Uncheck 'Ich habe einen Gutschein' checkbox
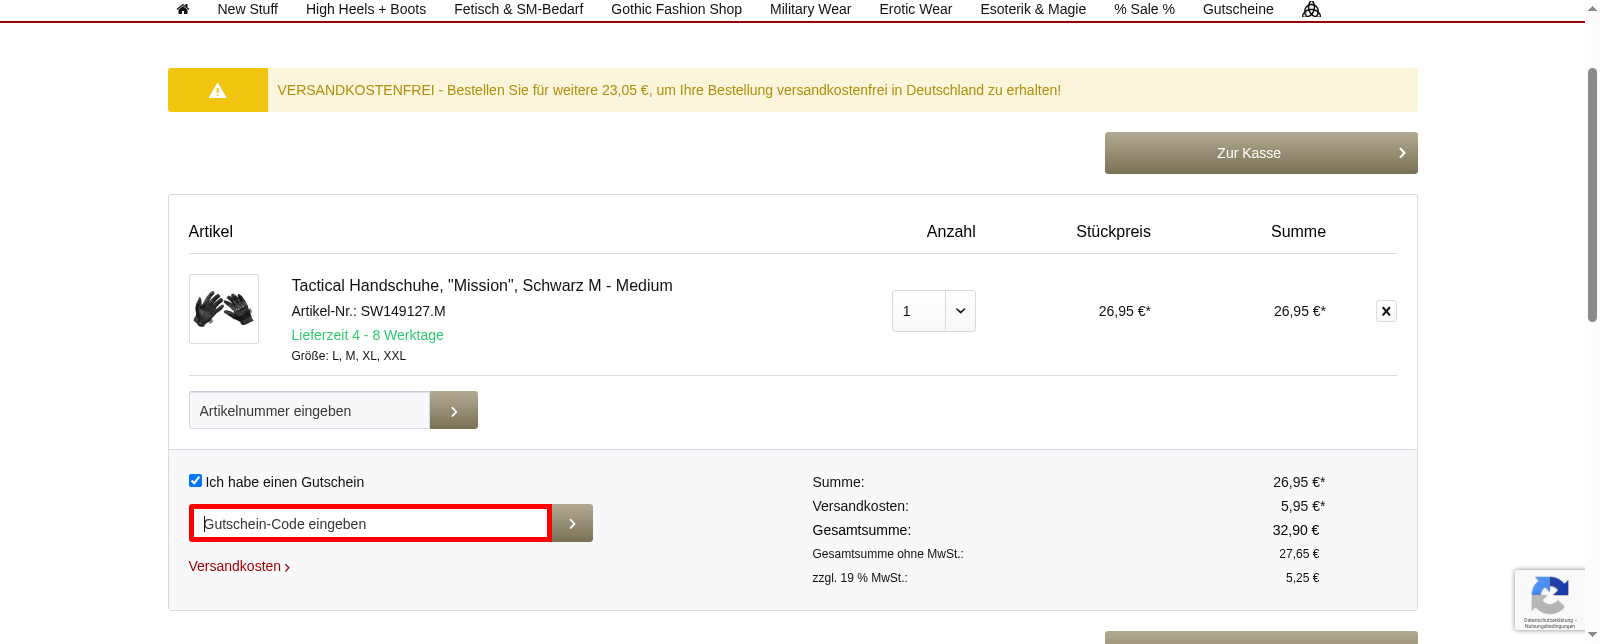The image size is (1600, 644). click(x=196, y=481)
